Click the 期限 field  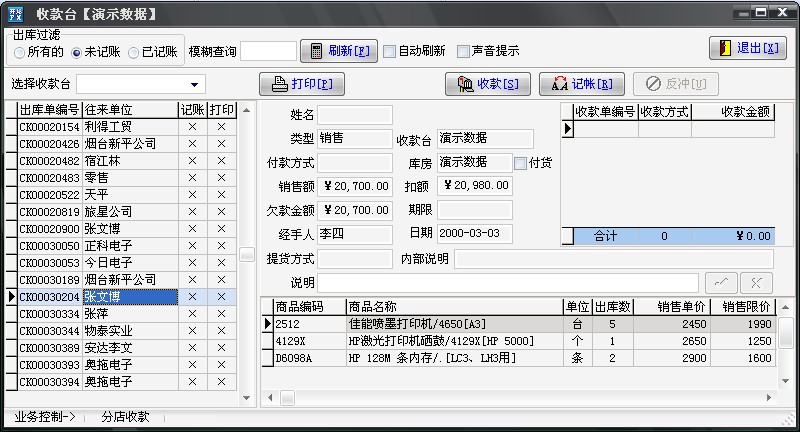[x=475, y=210]
